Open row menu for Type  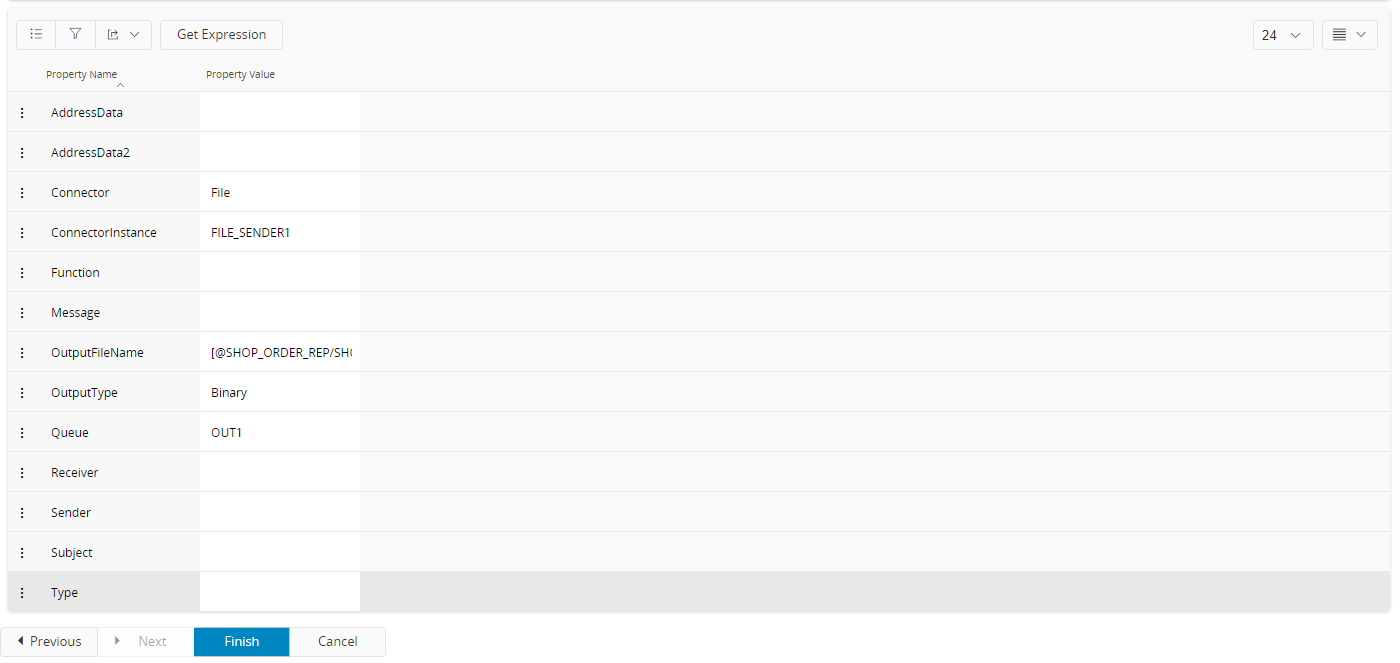22,593
